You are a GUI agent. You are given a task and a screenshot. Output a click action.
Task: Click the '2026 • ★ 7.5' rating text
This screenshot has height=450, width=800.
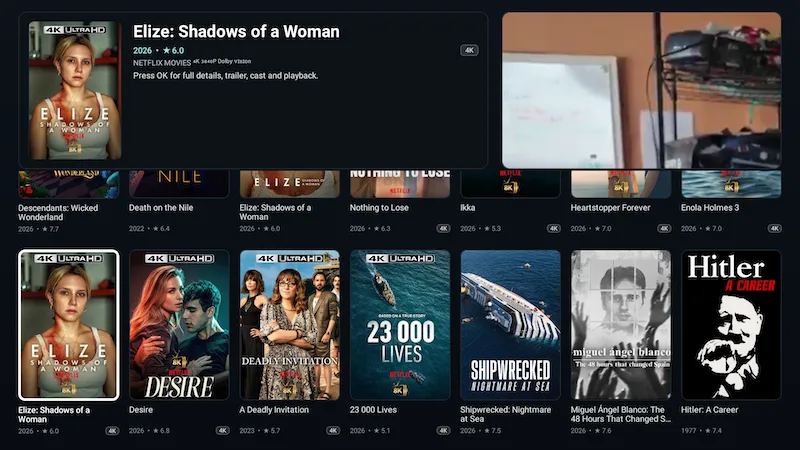481,431
